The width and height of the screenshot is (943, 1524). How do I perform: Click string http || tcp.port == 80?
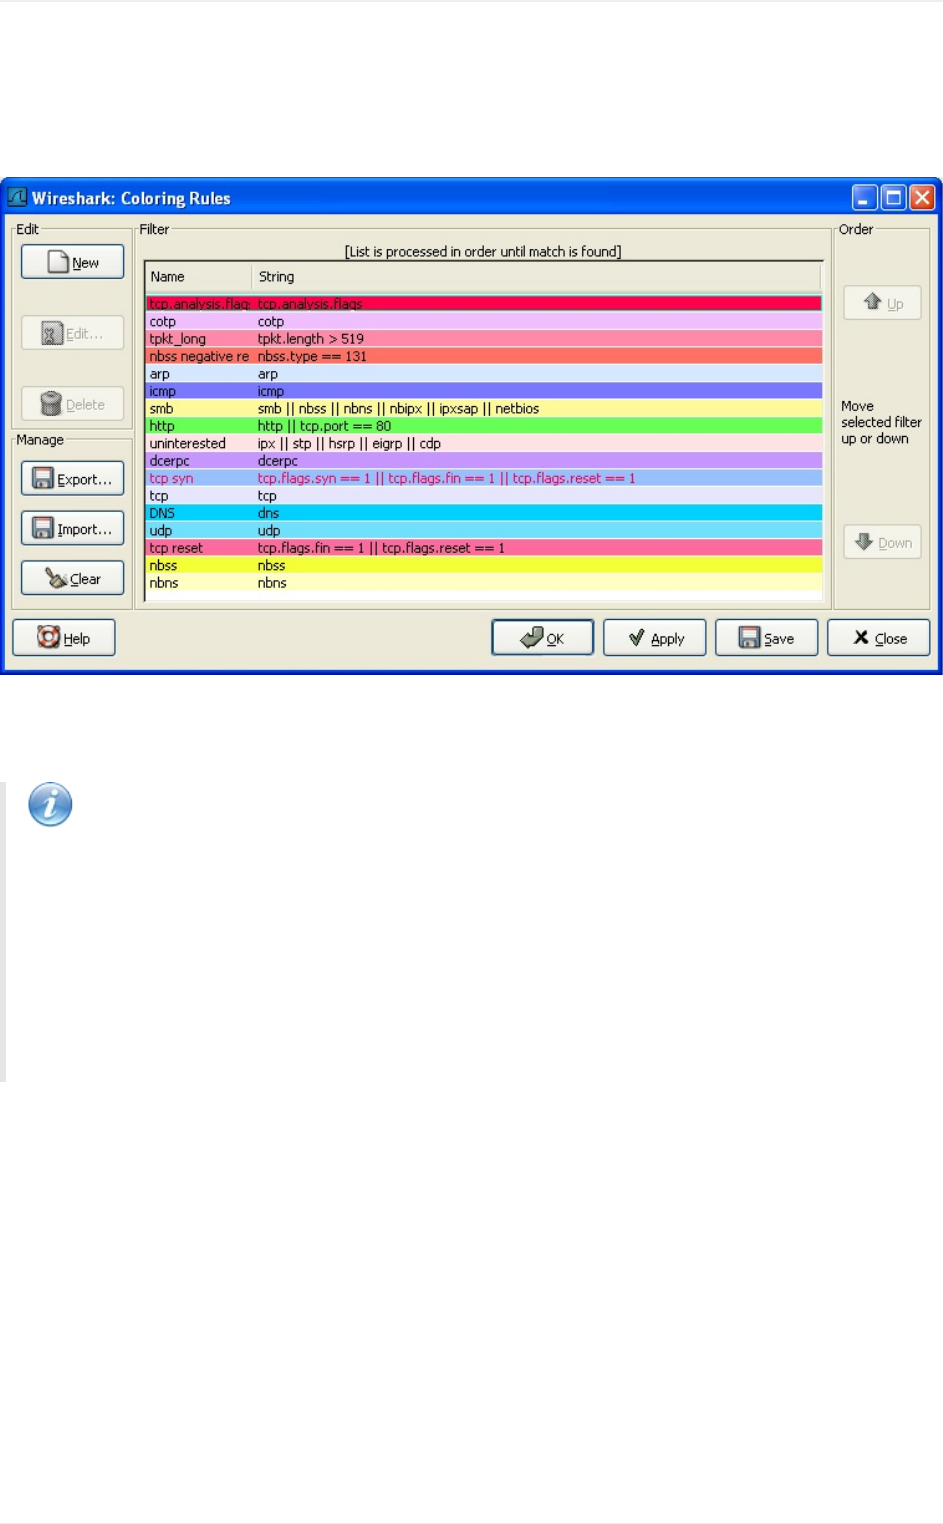[324, 426]
